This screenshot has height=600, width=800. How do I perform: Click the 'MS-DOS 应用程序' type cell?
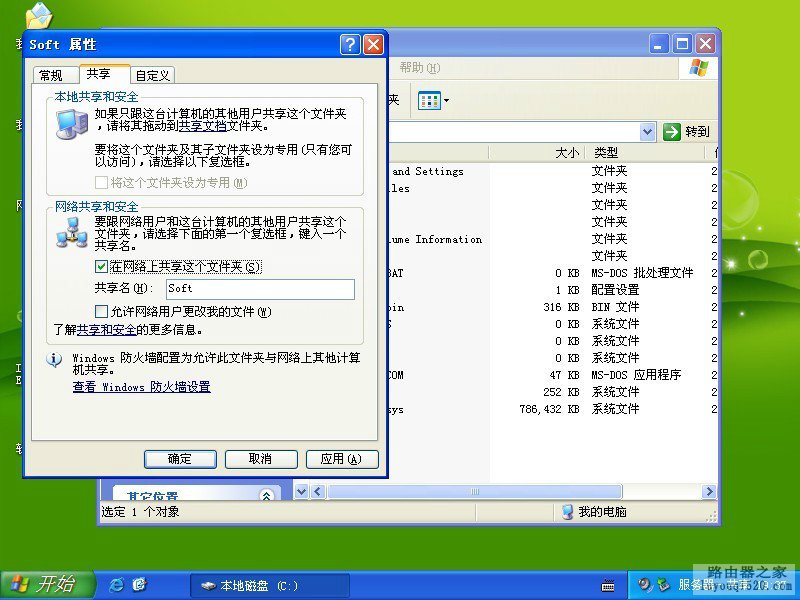point(636,375)
